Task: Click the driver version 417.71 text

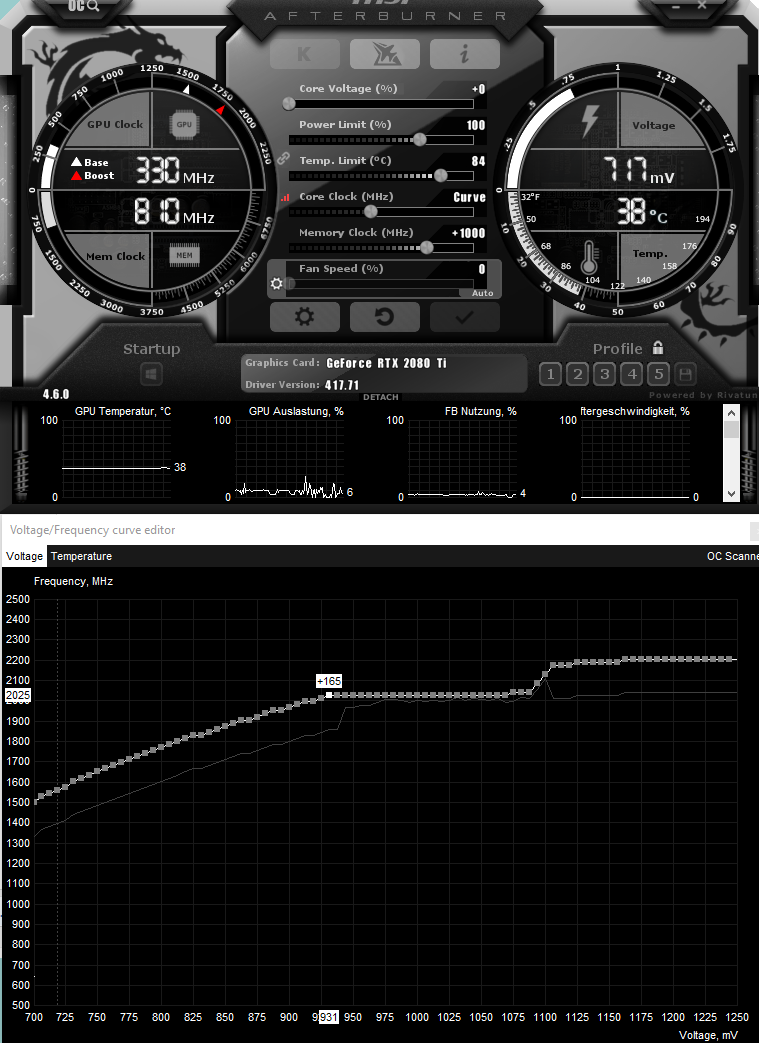Action: [342, 385]
